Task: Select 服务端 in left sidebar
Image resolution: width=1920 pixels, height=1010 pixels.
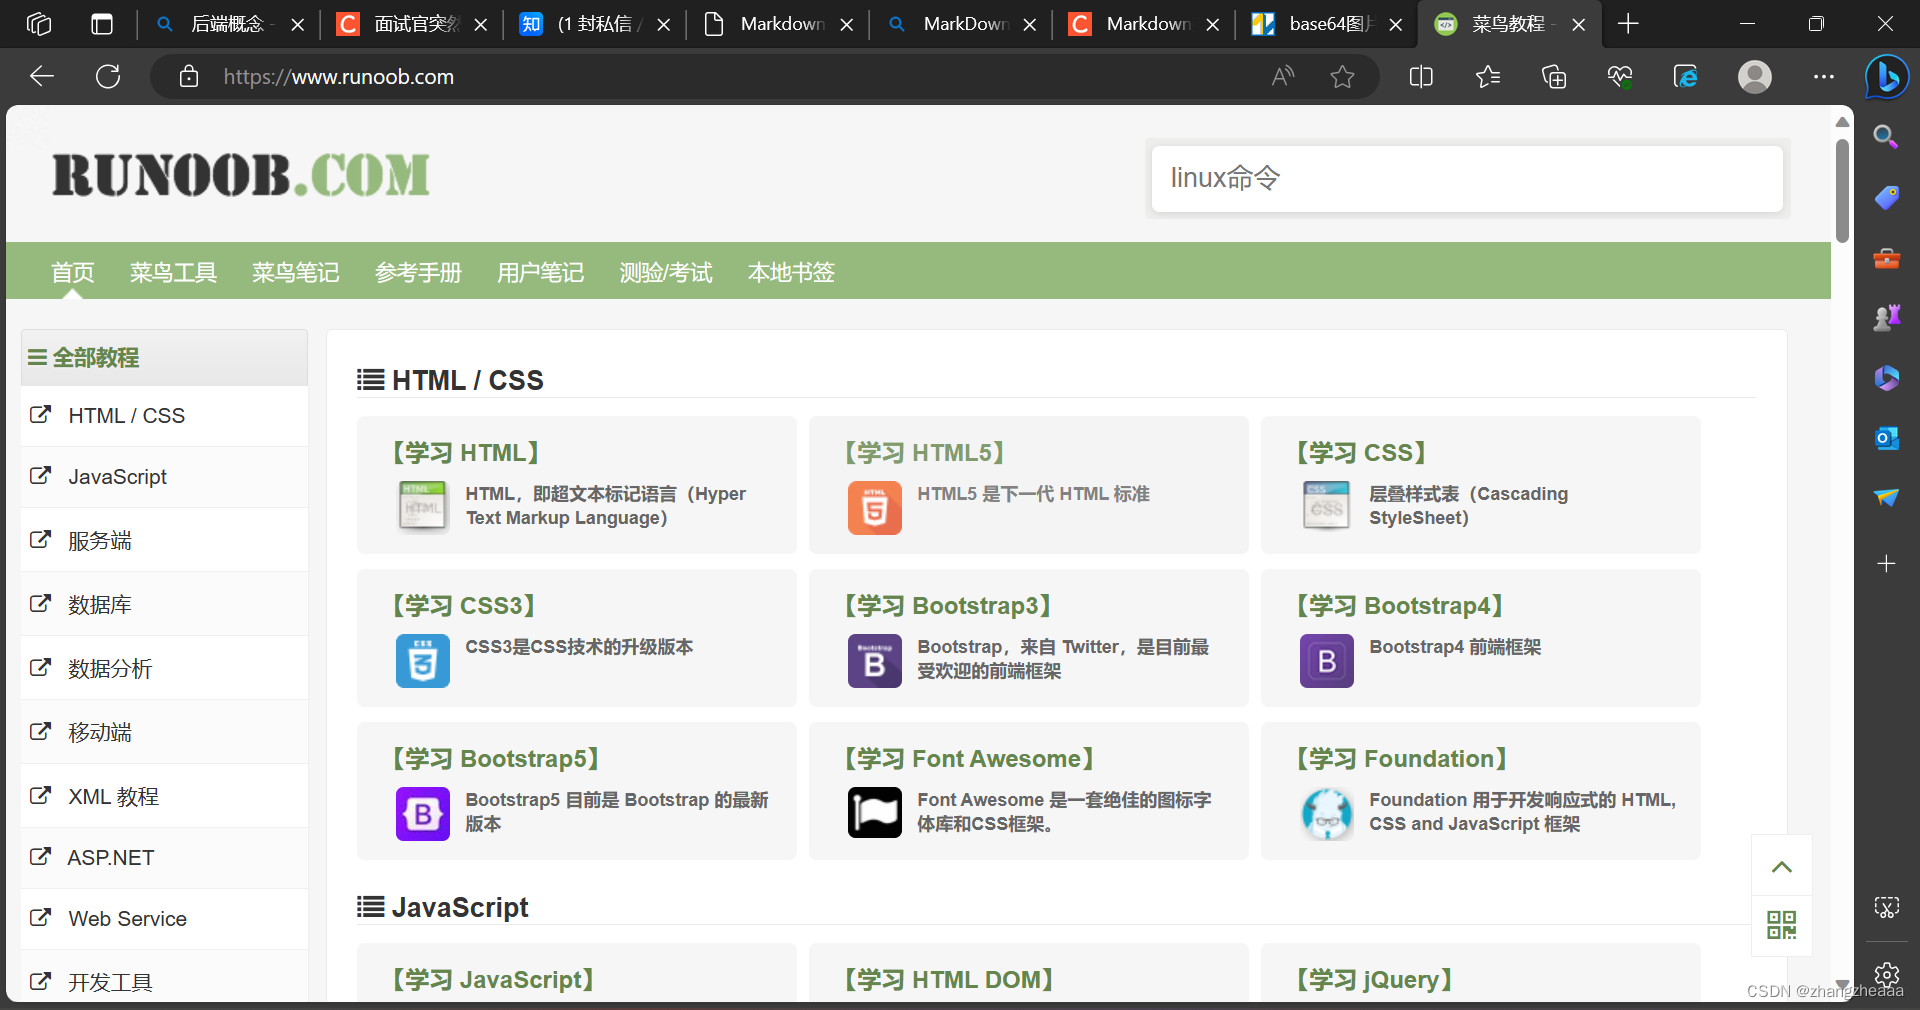Action: pos(164,540)
